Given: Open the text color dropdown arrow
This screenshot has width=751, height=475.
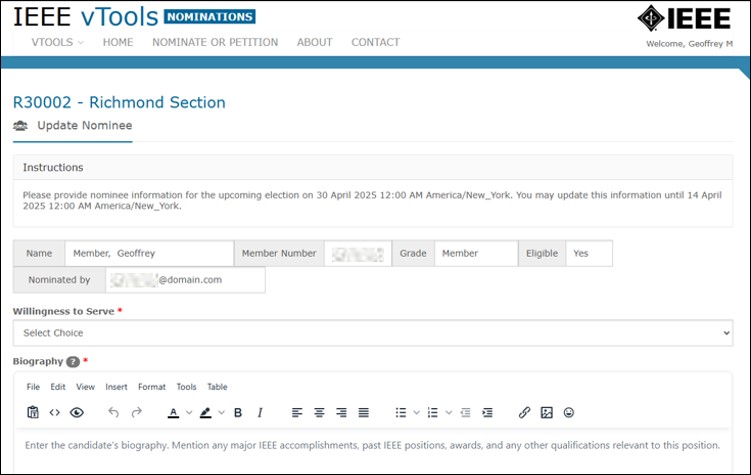Looking at the screenshot, I should click(x=189, y=412).
